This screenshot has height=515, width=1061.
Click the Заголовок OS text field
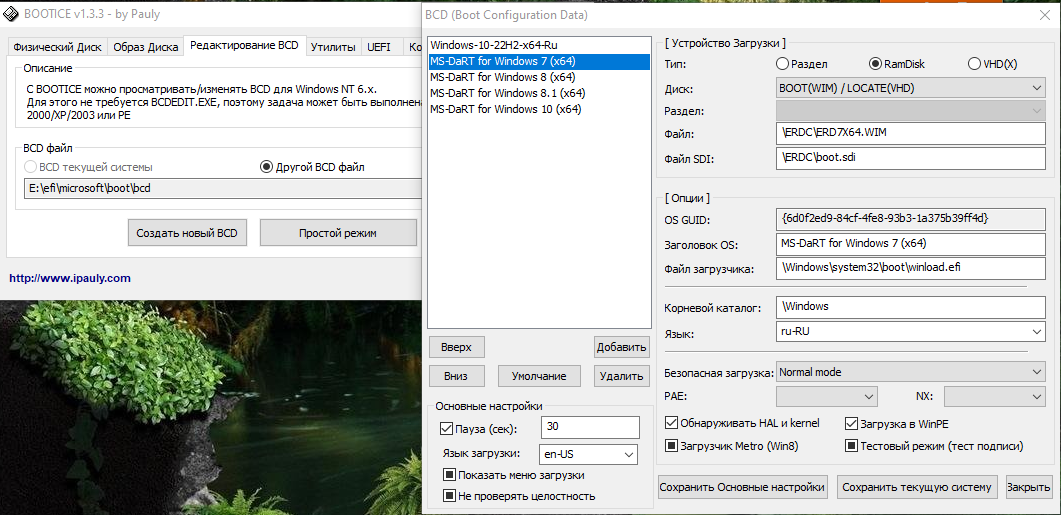(910, 243)
